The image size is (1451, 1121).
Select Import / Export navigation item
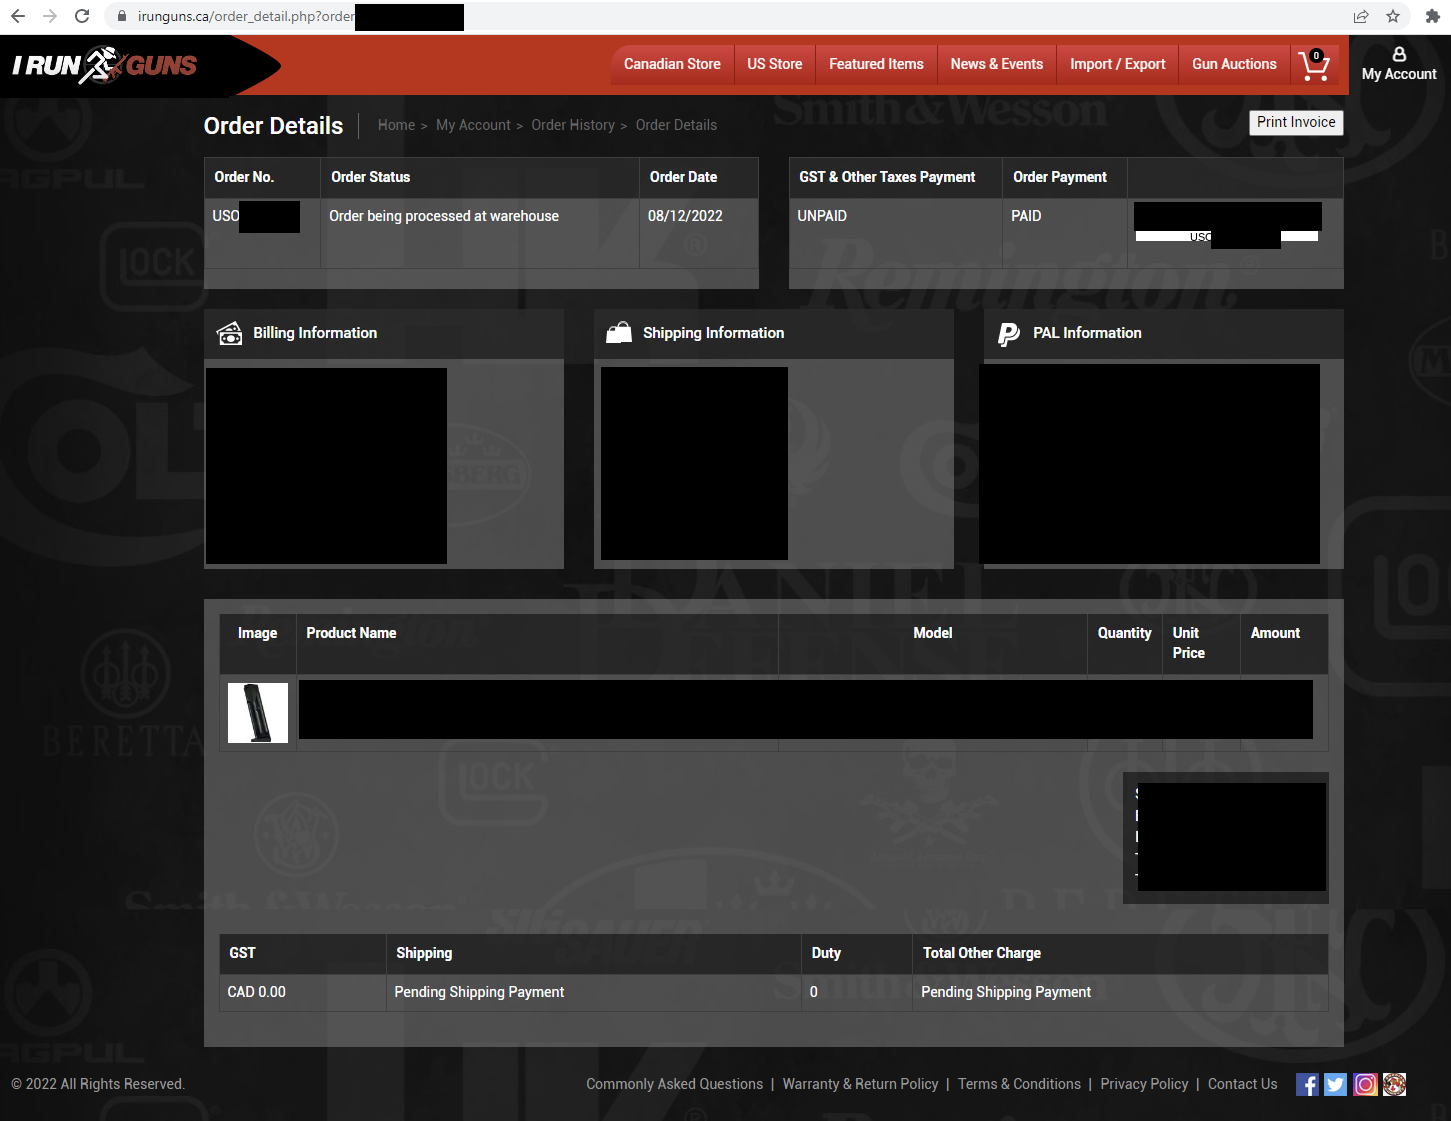tap(1117, 64)
